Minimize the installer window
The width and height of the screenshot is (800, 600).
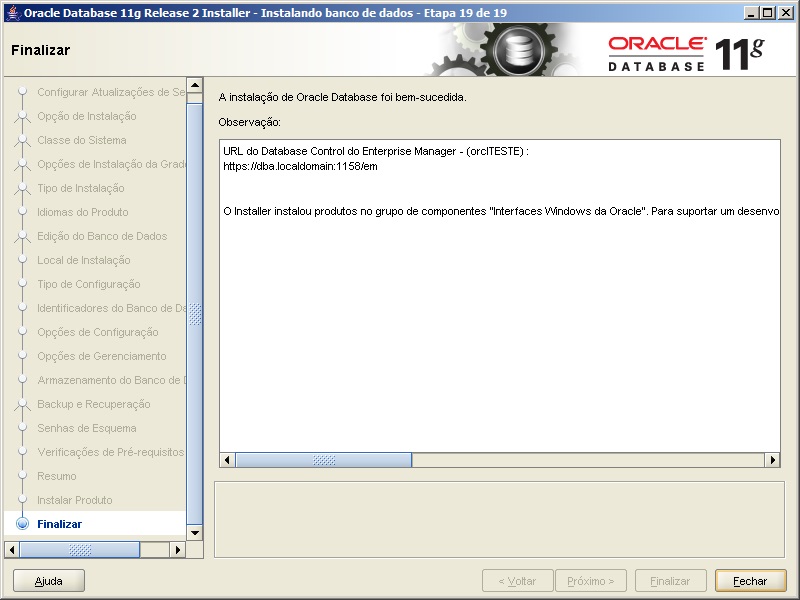750,13
